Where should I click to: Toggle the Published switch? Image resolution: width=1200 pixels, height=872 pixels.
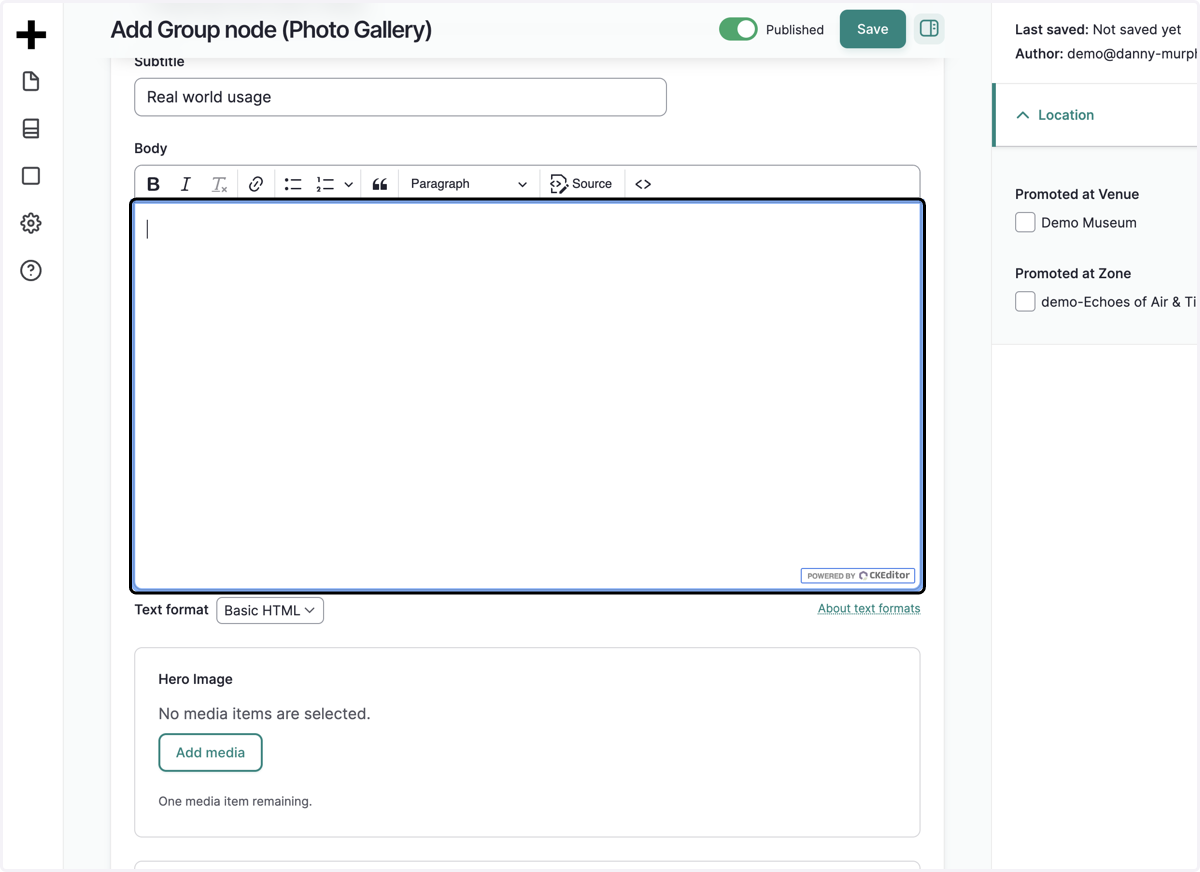point(738,29)
